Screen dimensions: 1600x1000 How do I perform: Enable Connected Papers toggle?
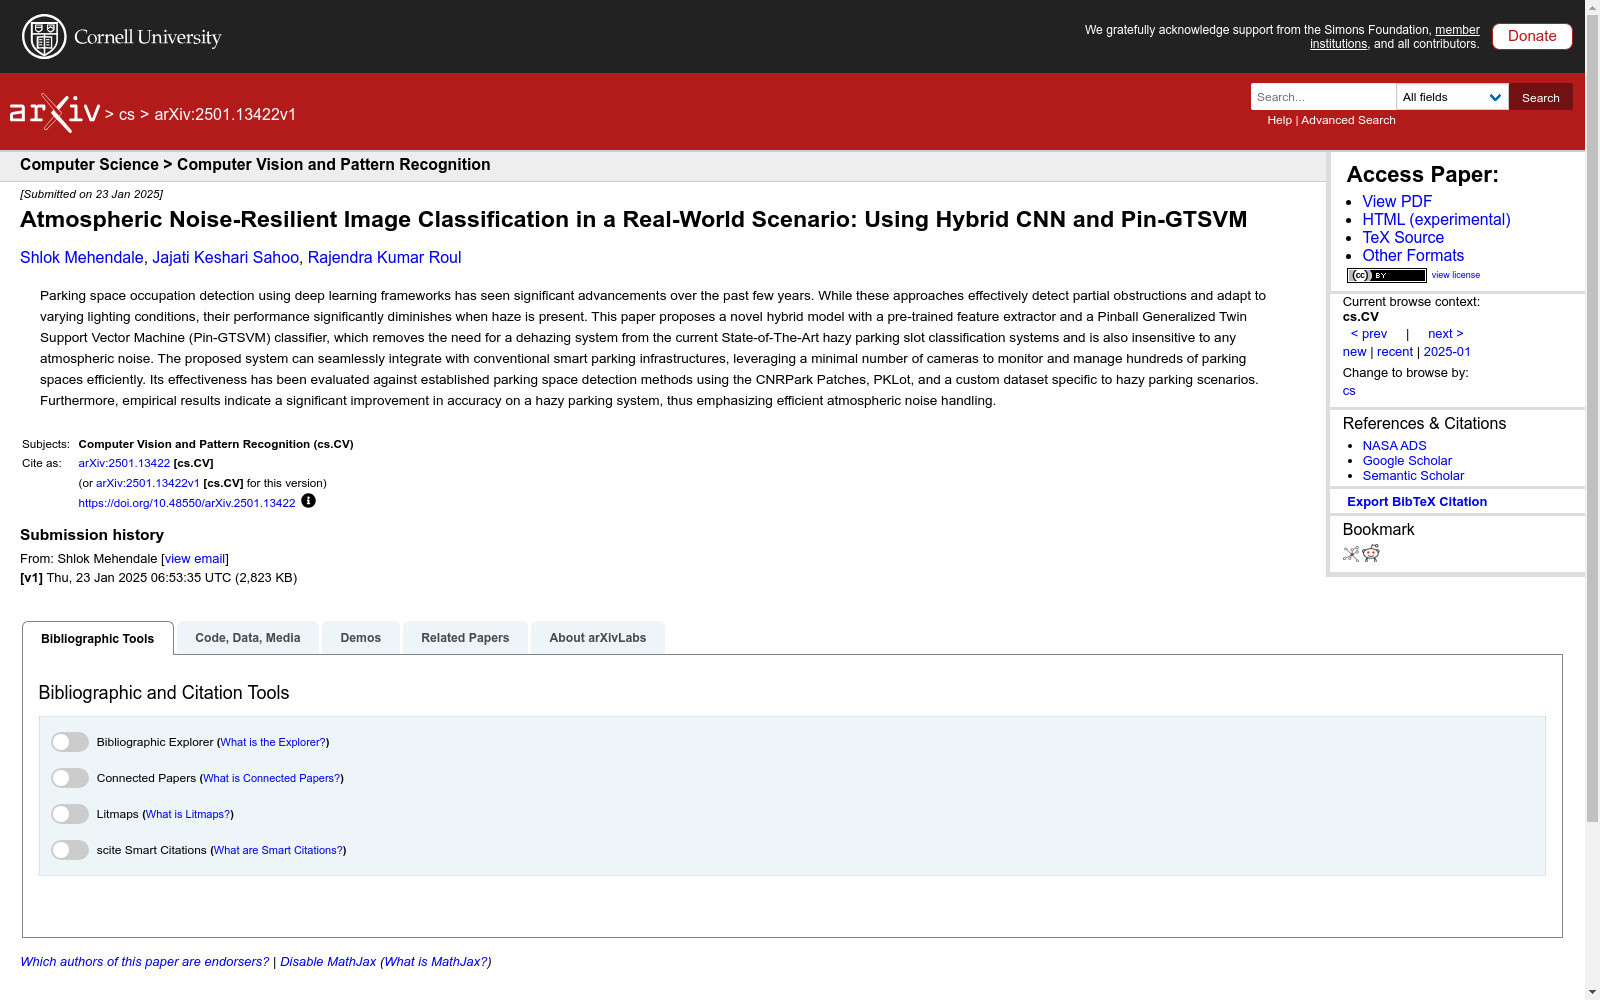click(x=70, y=778)
